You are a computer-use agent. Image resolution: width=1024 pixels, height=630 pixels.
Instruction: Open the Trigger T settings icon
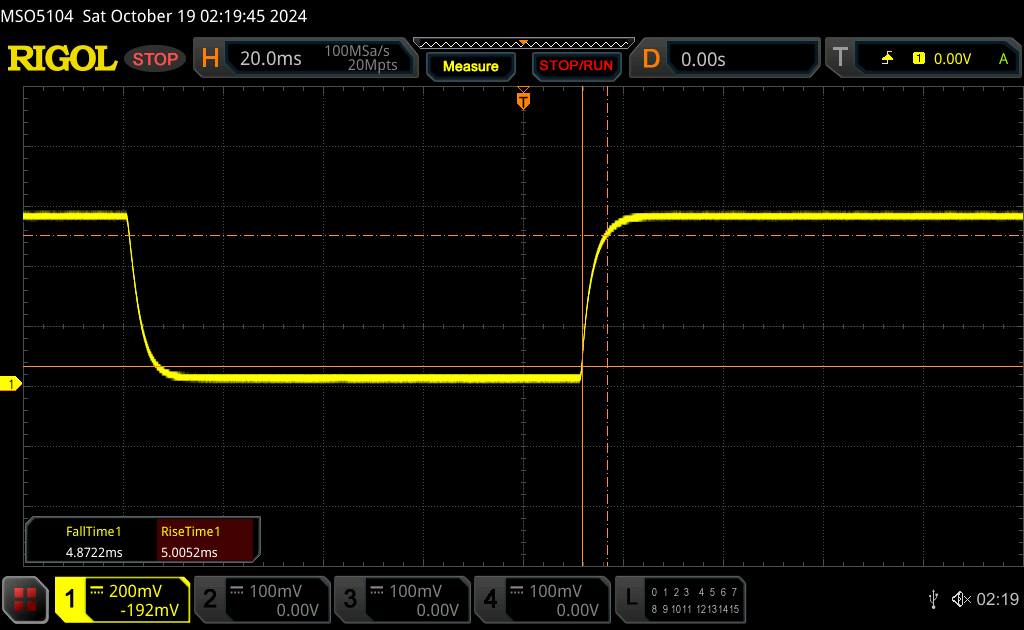840,59
